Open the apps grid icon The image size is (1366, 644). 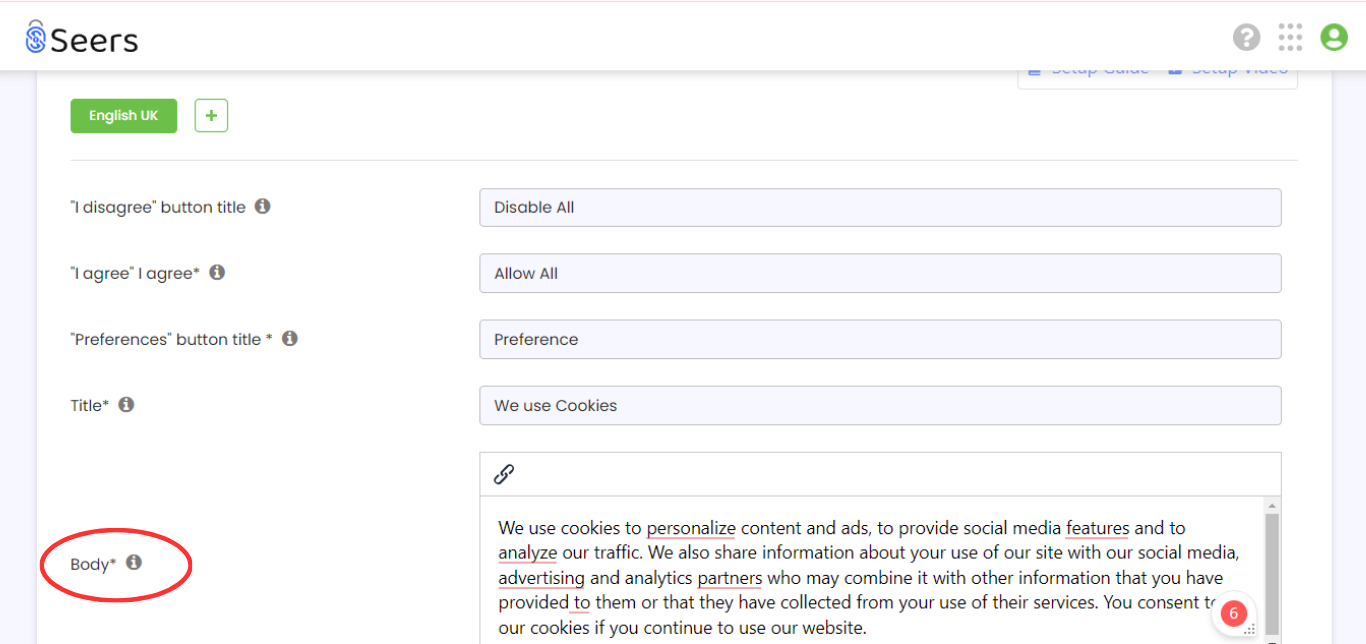(1290, 37)
